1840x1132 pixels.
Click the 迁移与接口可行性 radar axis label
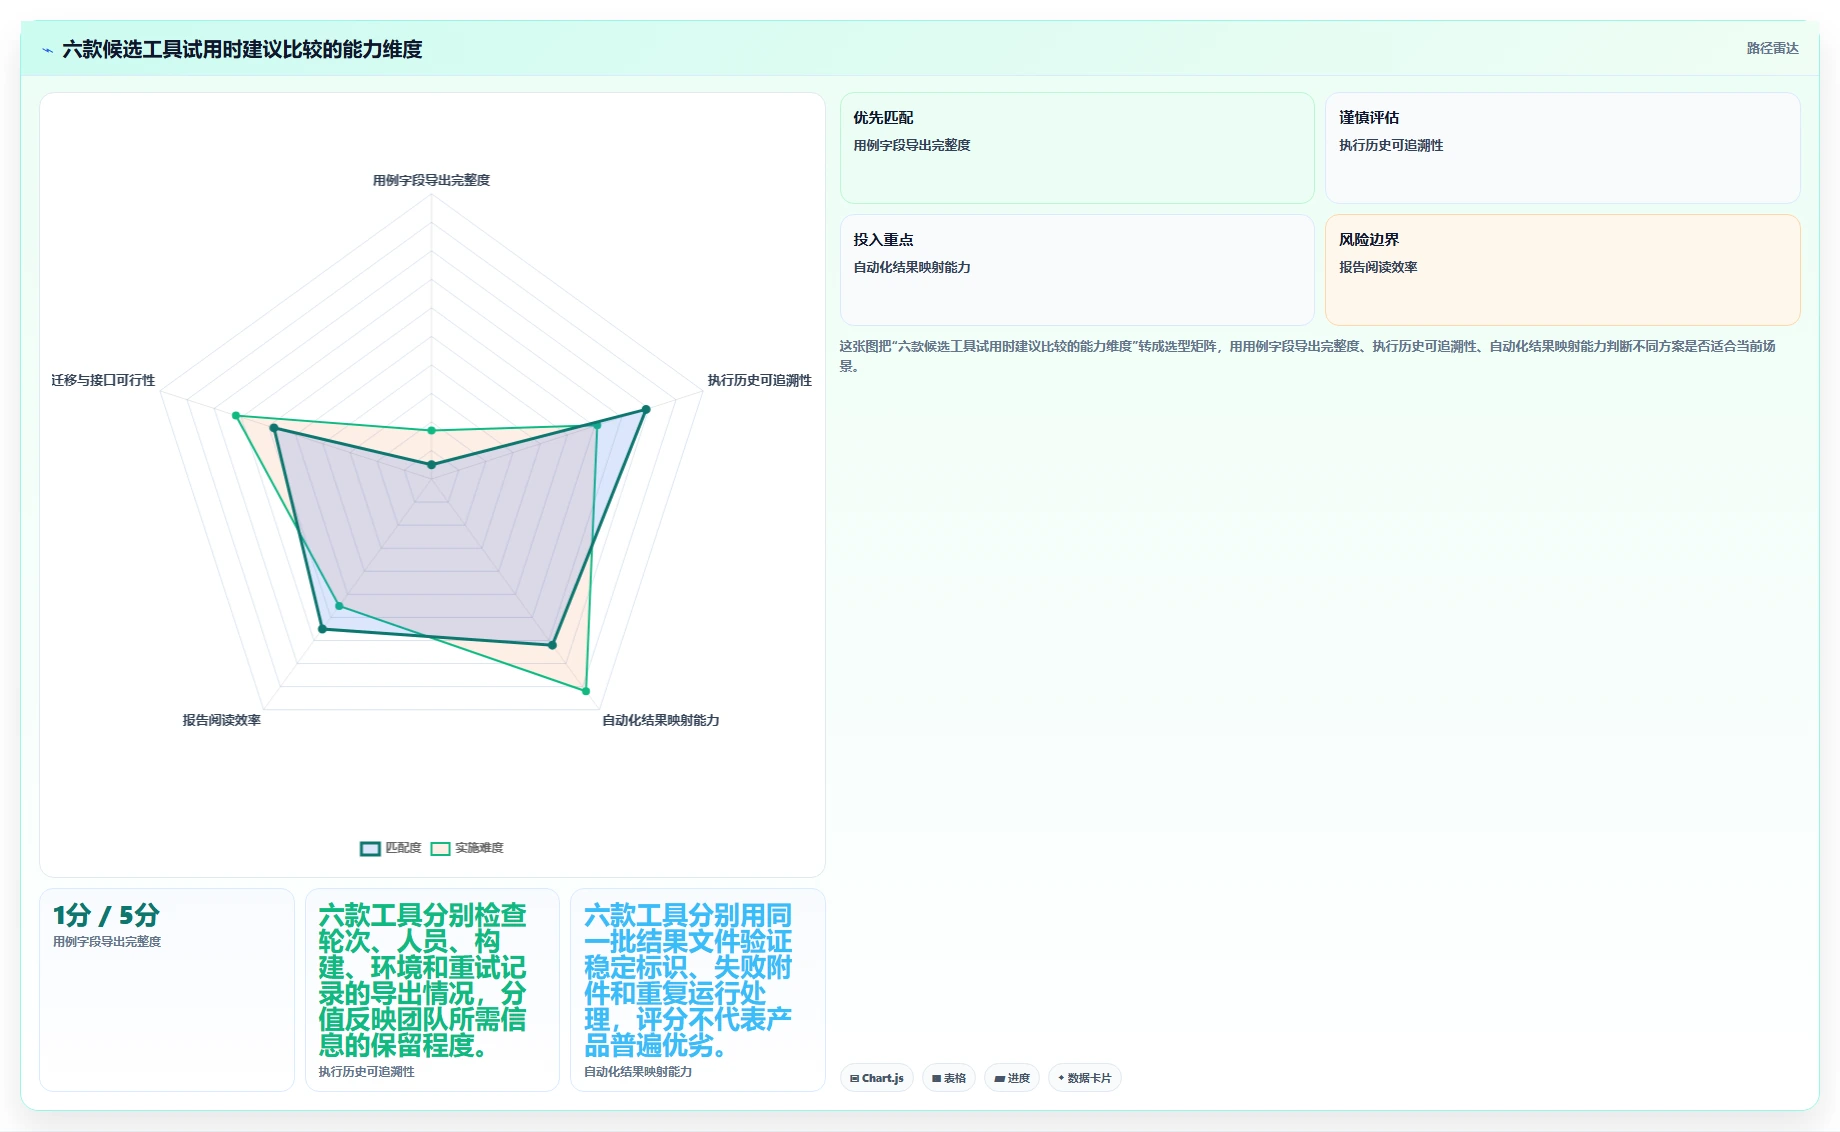103,380
